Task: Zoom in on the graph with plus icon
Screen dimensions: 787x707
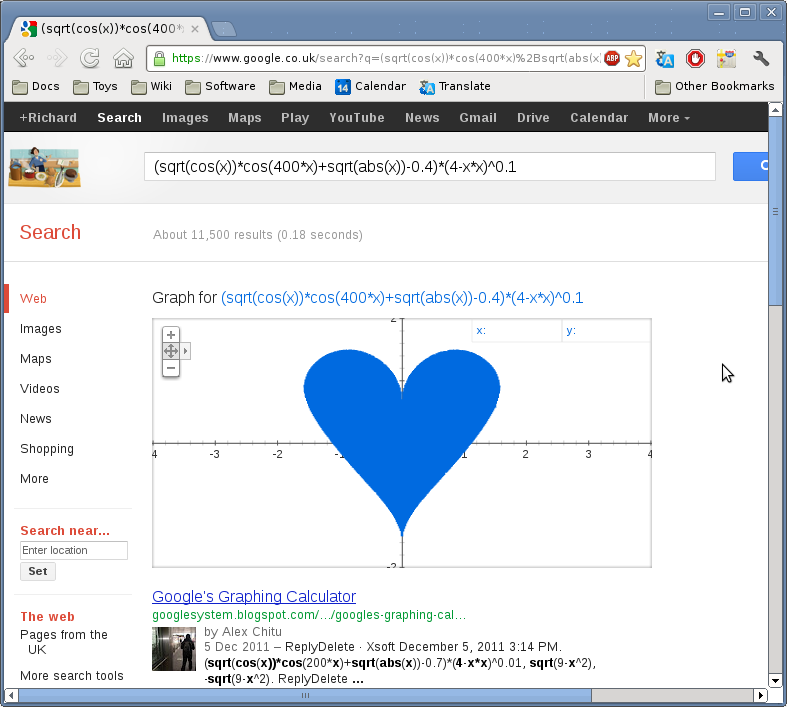Action: pos(171,335)
